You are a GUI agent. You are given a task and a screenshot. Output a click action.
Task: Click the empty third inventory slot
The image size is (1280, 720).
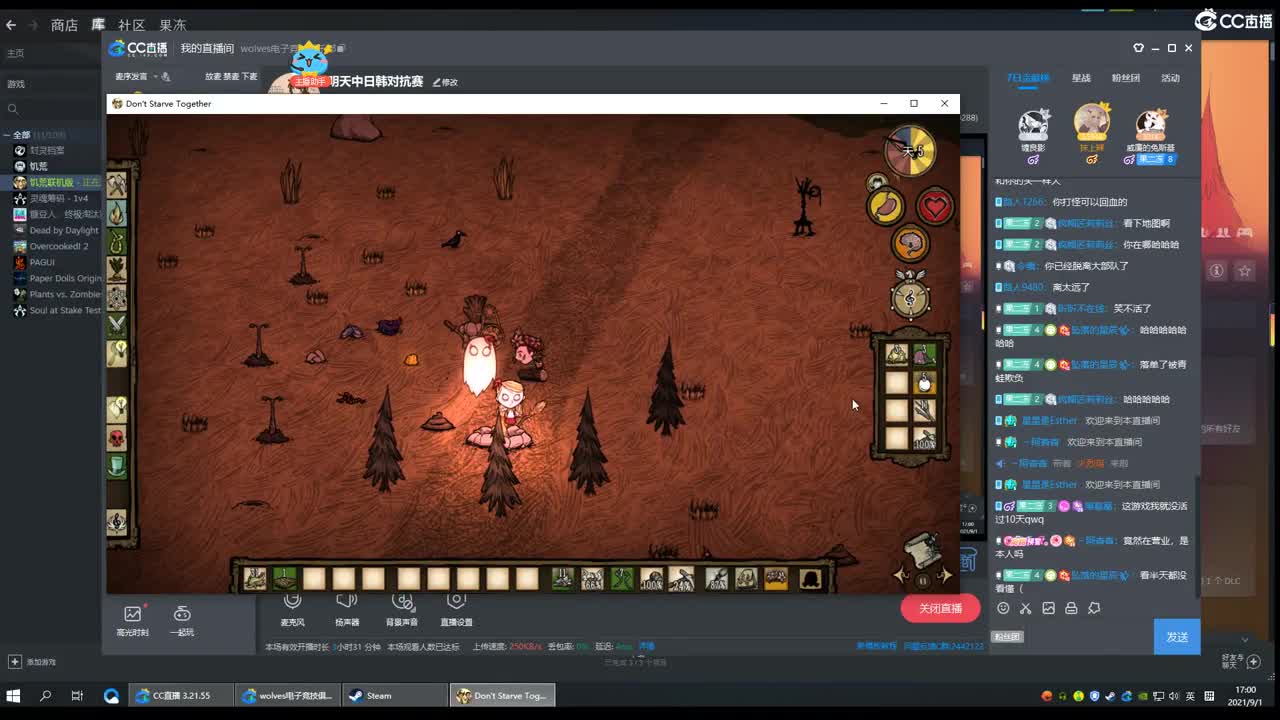coord(314,578)
